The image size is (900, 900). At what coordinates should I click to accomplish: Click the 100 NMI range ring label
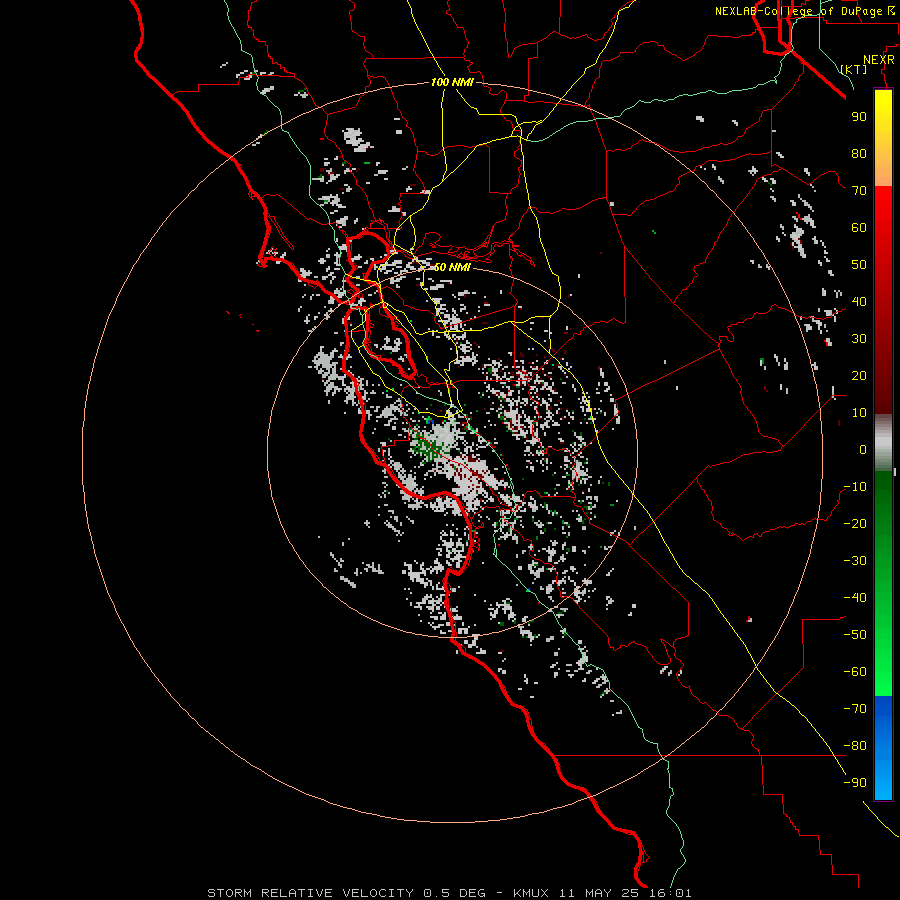point(452,82)
